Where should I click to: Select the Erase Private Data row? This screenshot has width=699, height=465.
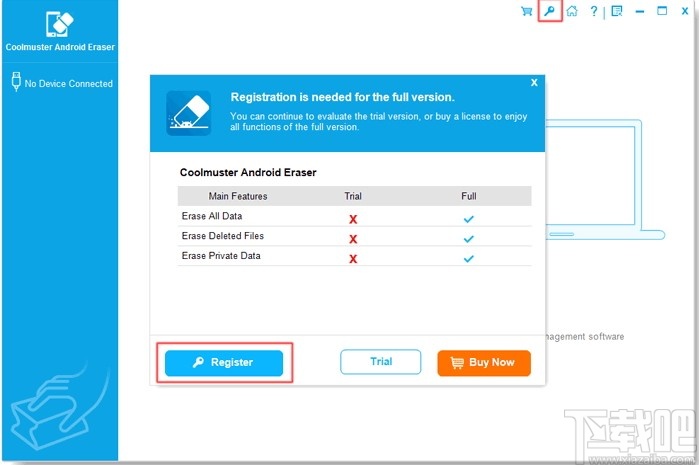(x=354, y=256)
